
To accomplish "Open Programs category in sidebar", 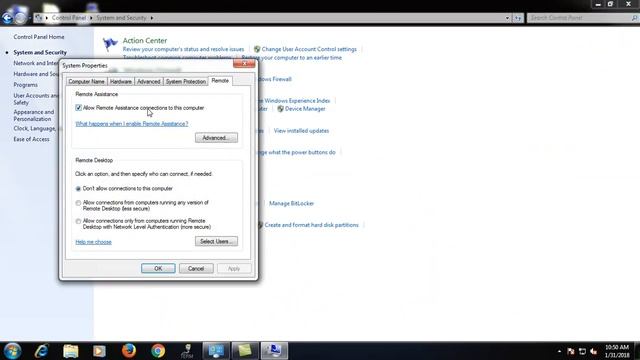I will (25, 85).
